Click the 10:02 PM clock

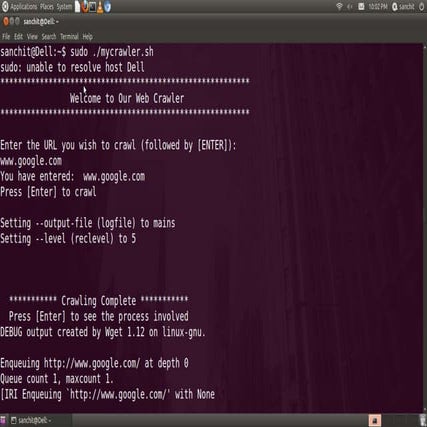[378, 7]
